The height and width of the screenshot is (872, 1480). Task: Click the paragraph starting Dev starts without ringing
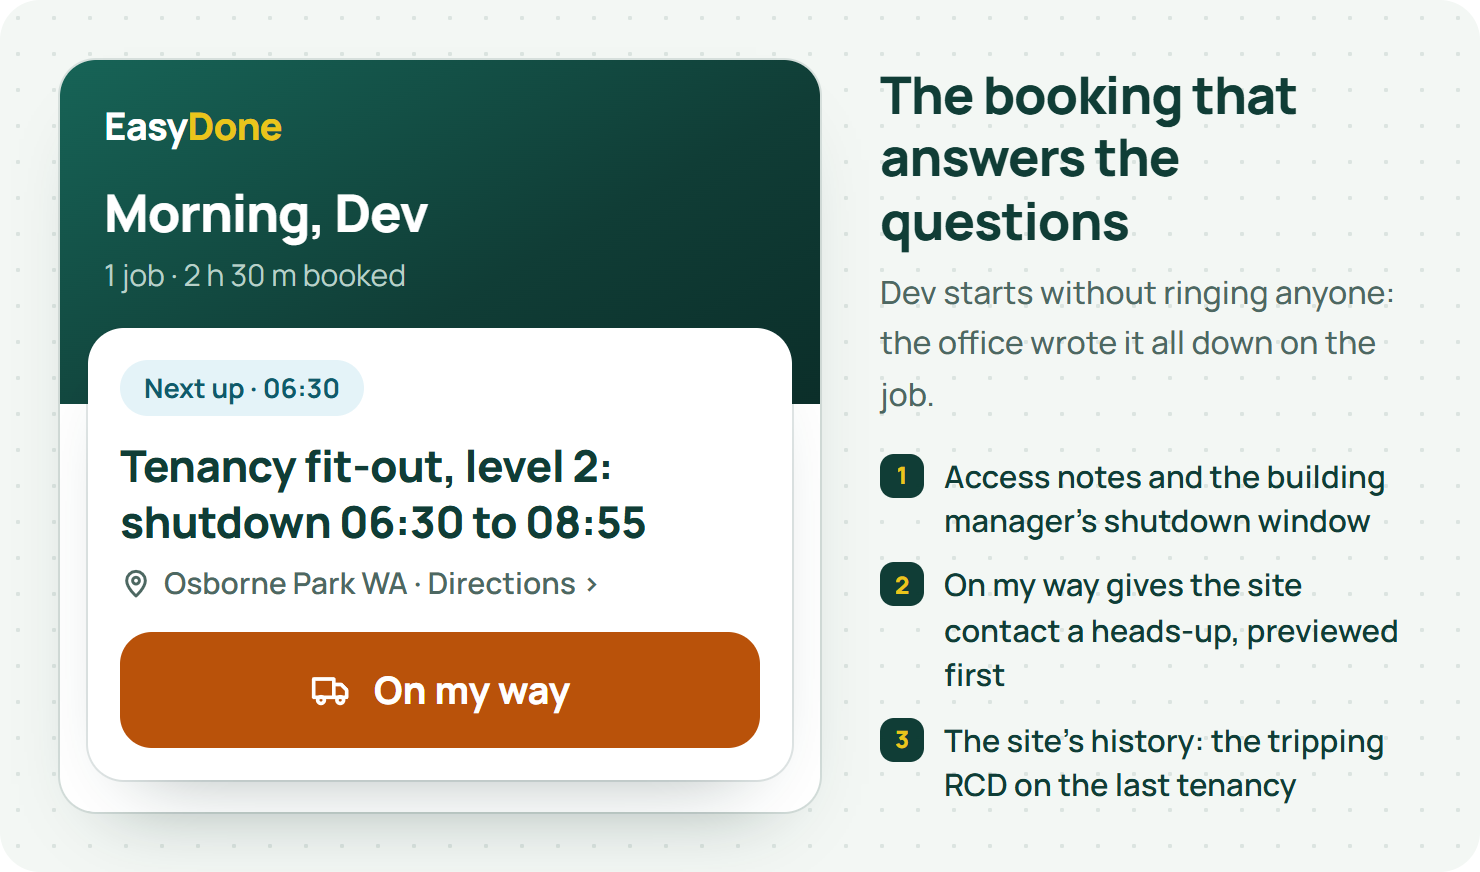(x=1137, y=343)
